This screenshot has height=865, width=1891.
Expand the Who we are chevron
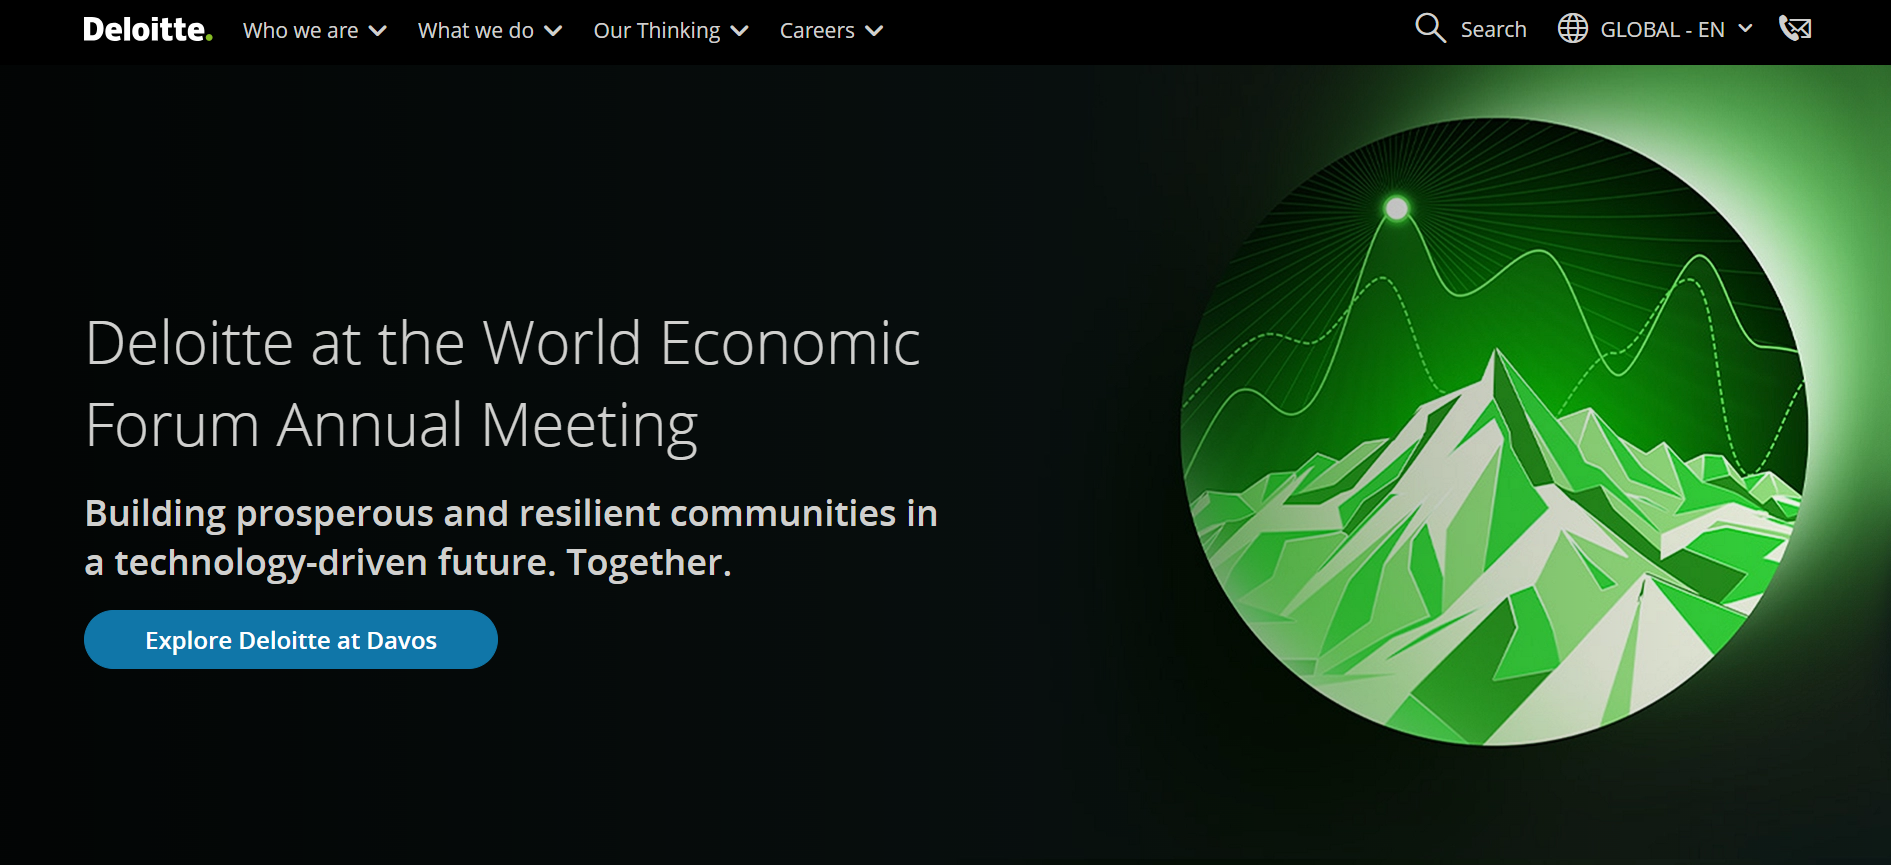[378, 31]
